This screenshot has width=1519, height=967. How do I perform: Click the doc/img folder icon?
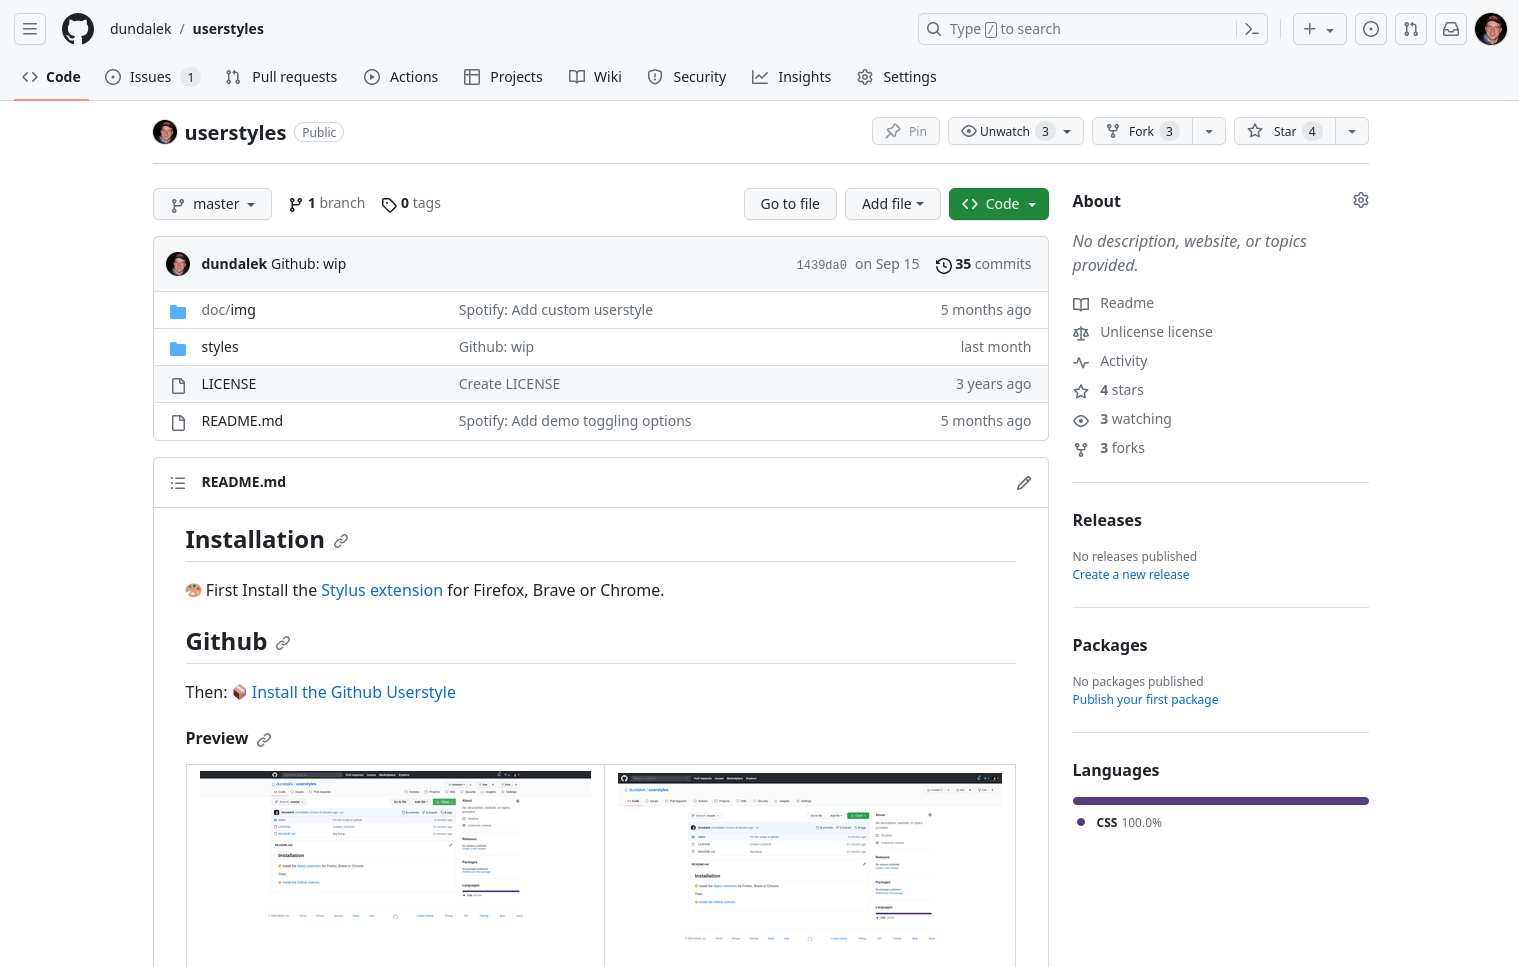(178, 311)
